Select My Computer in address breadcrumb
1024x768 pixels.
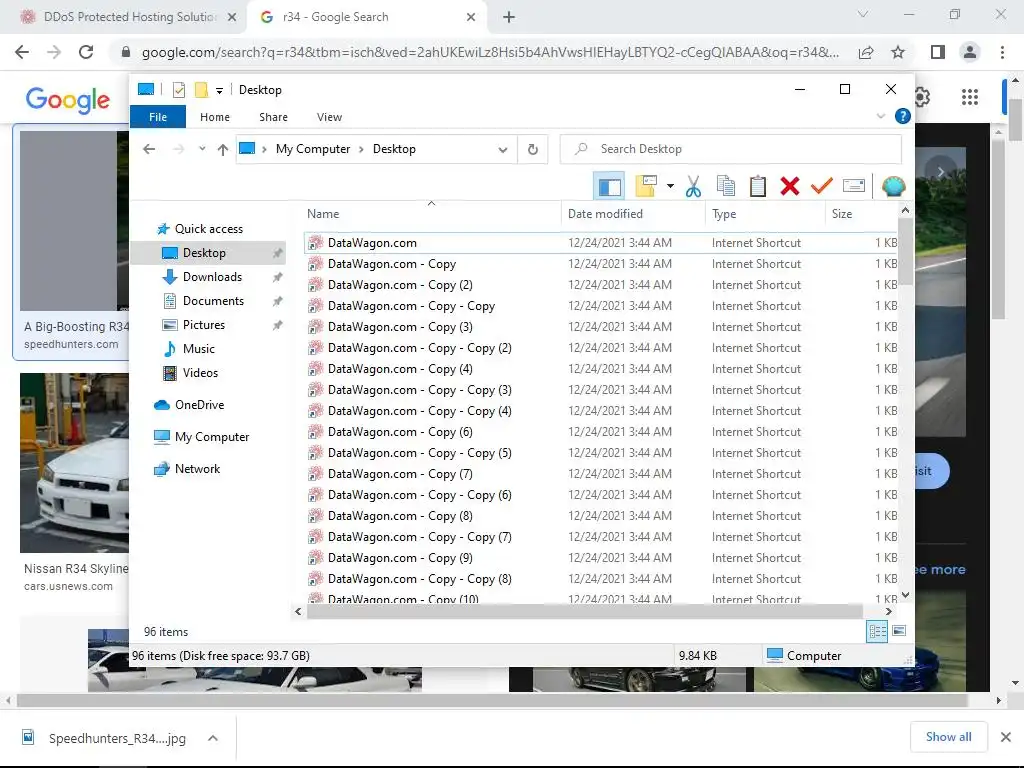tap(313, 149)
